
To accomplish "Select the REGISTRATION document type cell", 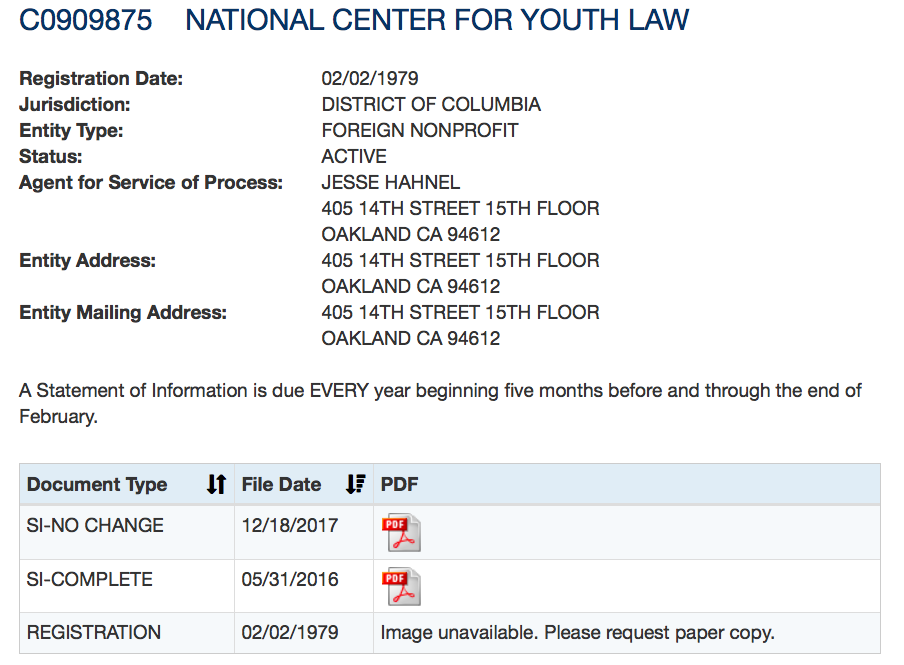I will tap(94, 633).
